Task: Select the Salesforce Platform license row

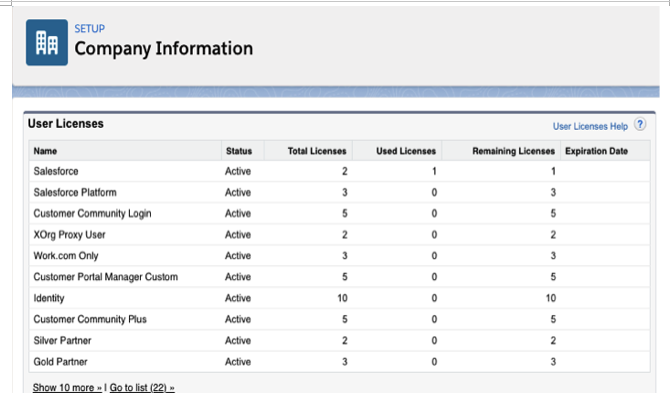Action: [340, 192]
